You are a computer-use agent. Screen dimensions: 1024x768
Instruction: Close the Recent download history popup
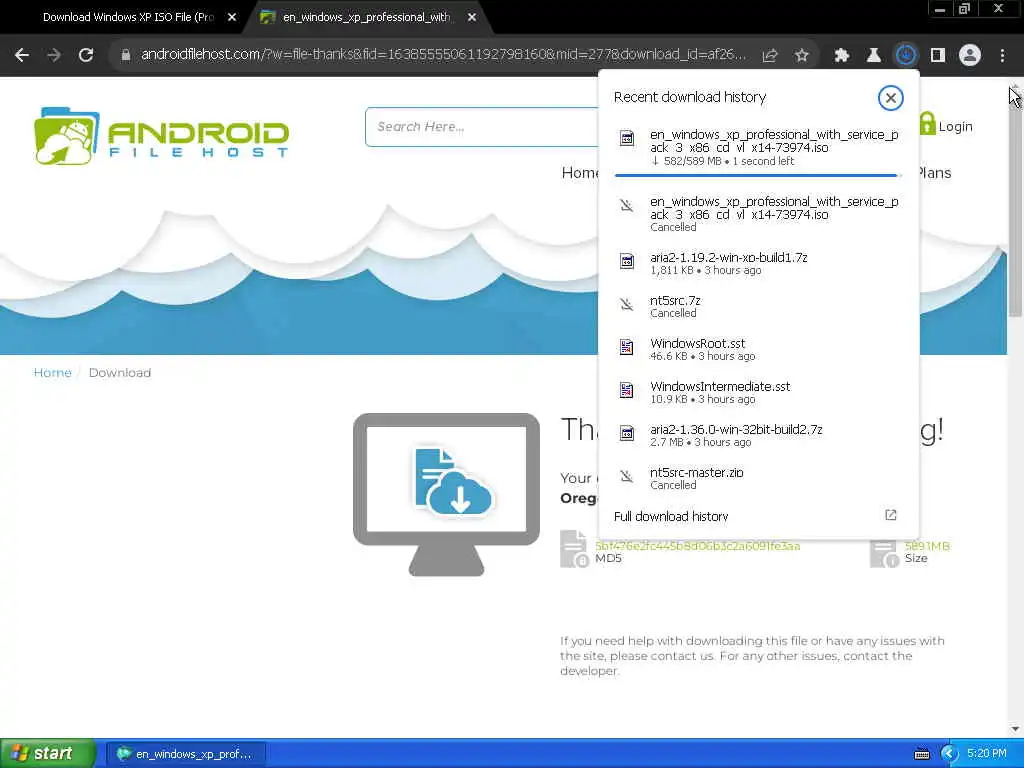(x=890, y=98)
